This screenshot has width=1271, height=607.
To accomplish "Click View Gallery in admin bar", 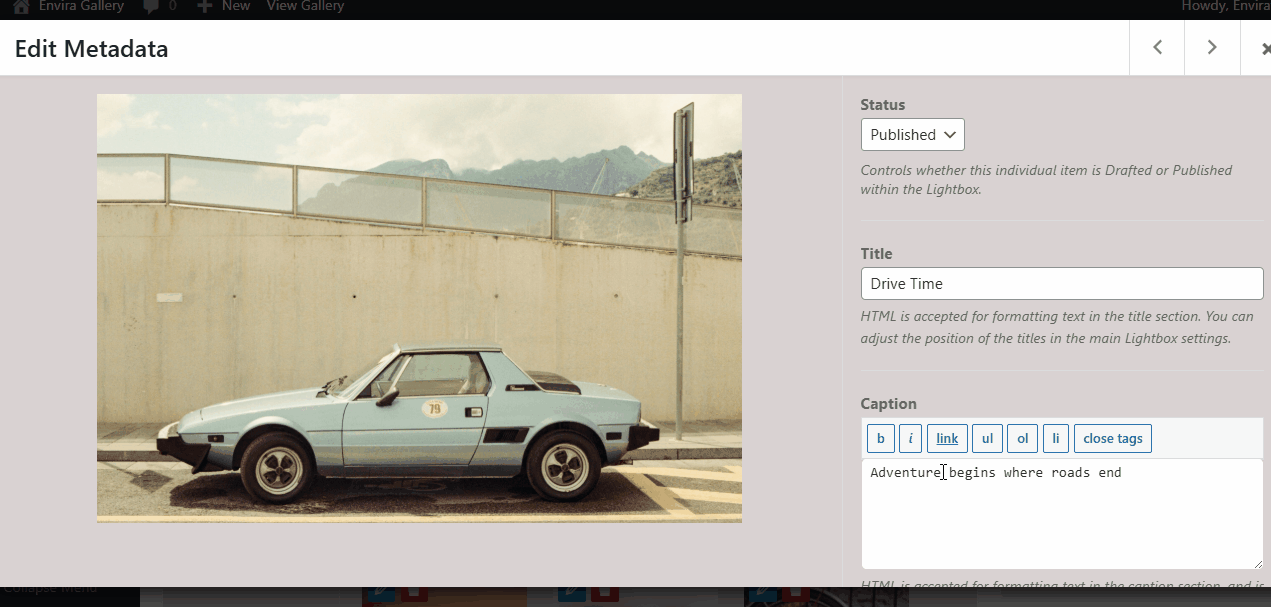I will (305, 7).
